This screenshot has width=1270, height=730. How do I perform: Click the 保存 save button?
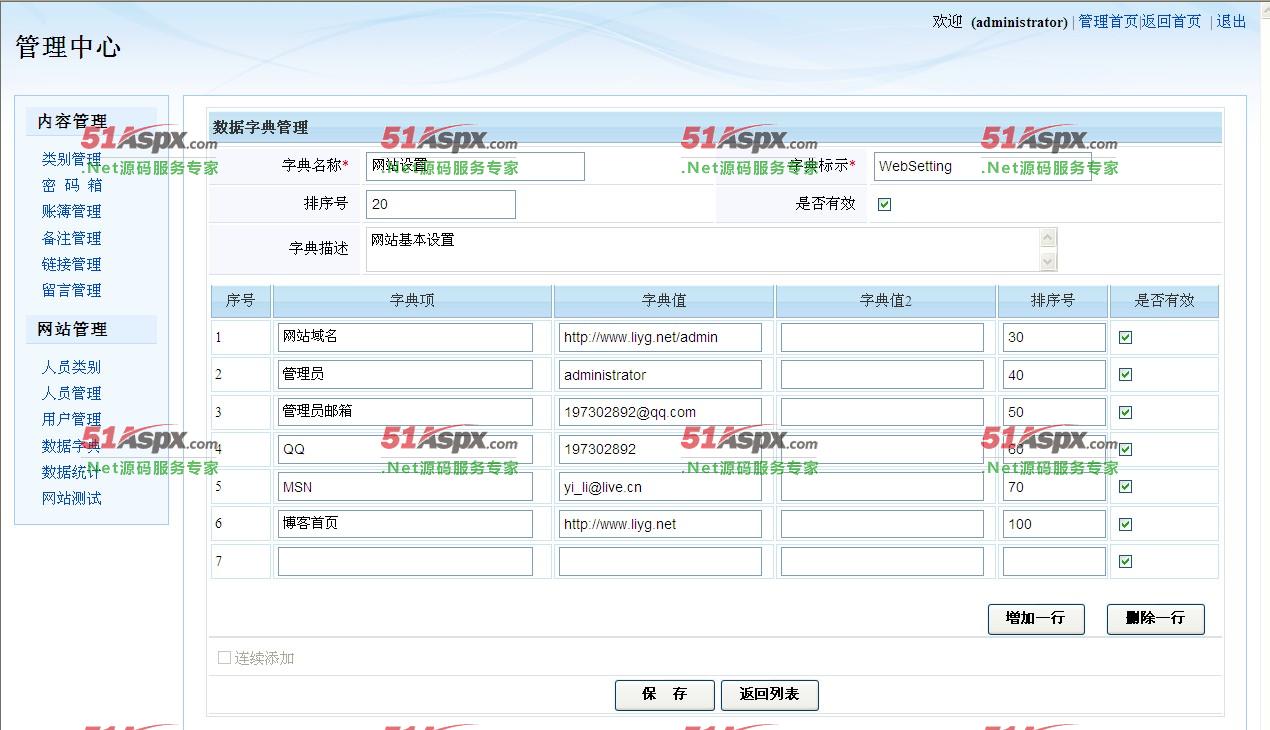point(664,695)
